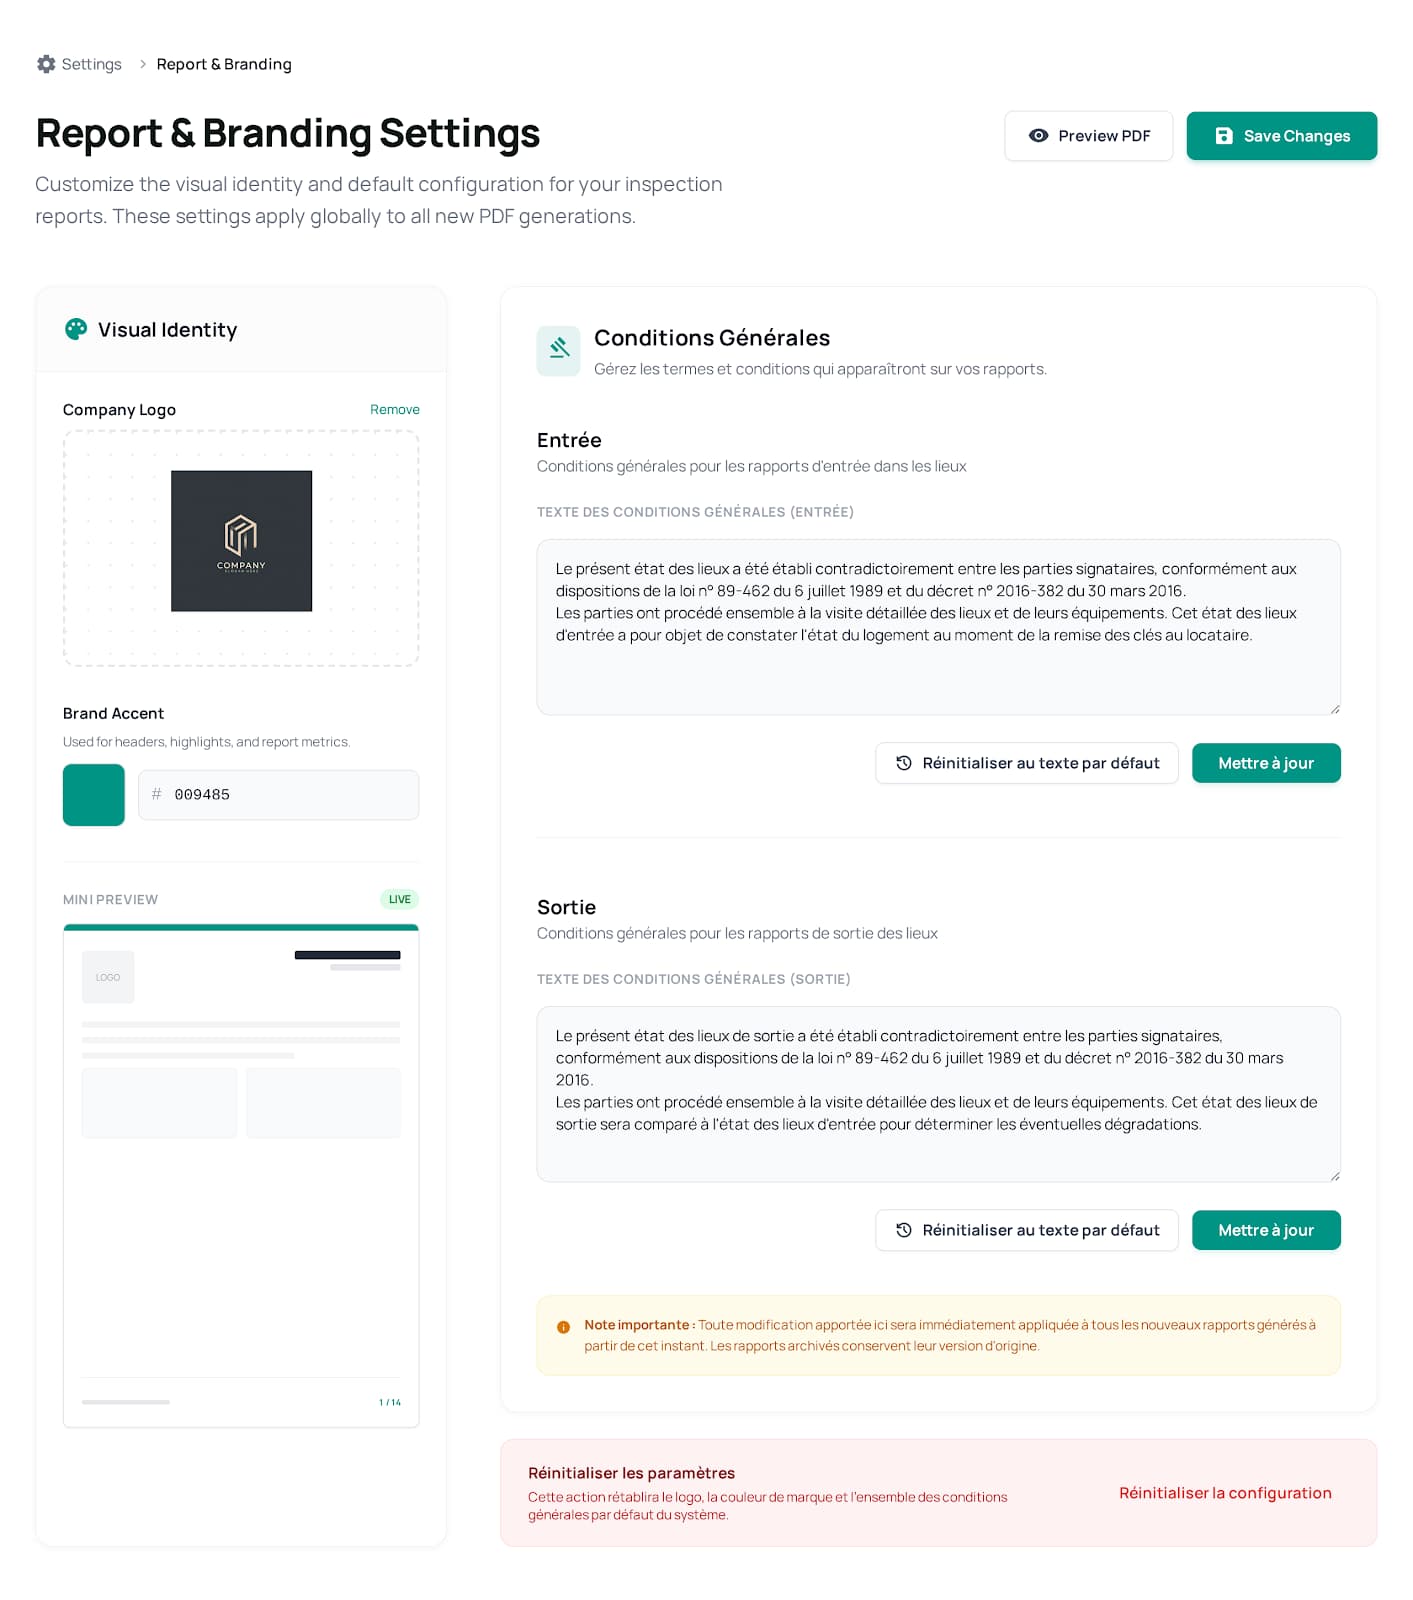Click the Settings gear icon in breadcrumb
This screenshot has height=1600, width=1413.
[x=46, y=63]
